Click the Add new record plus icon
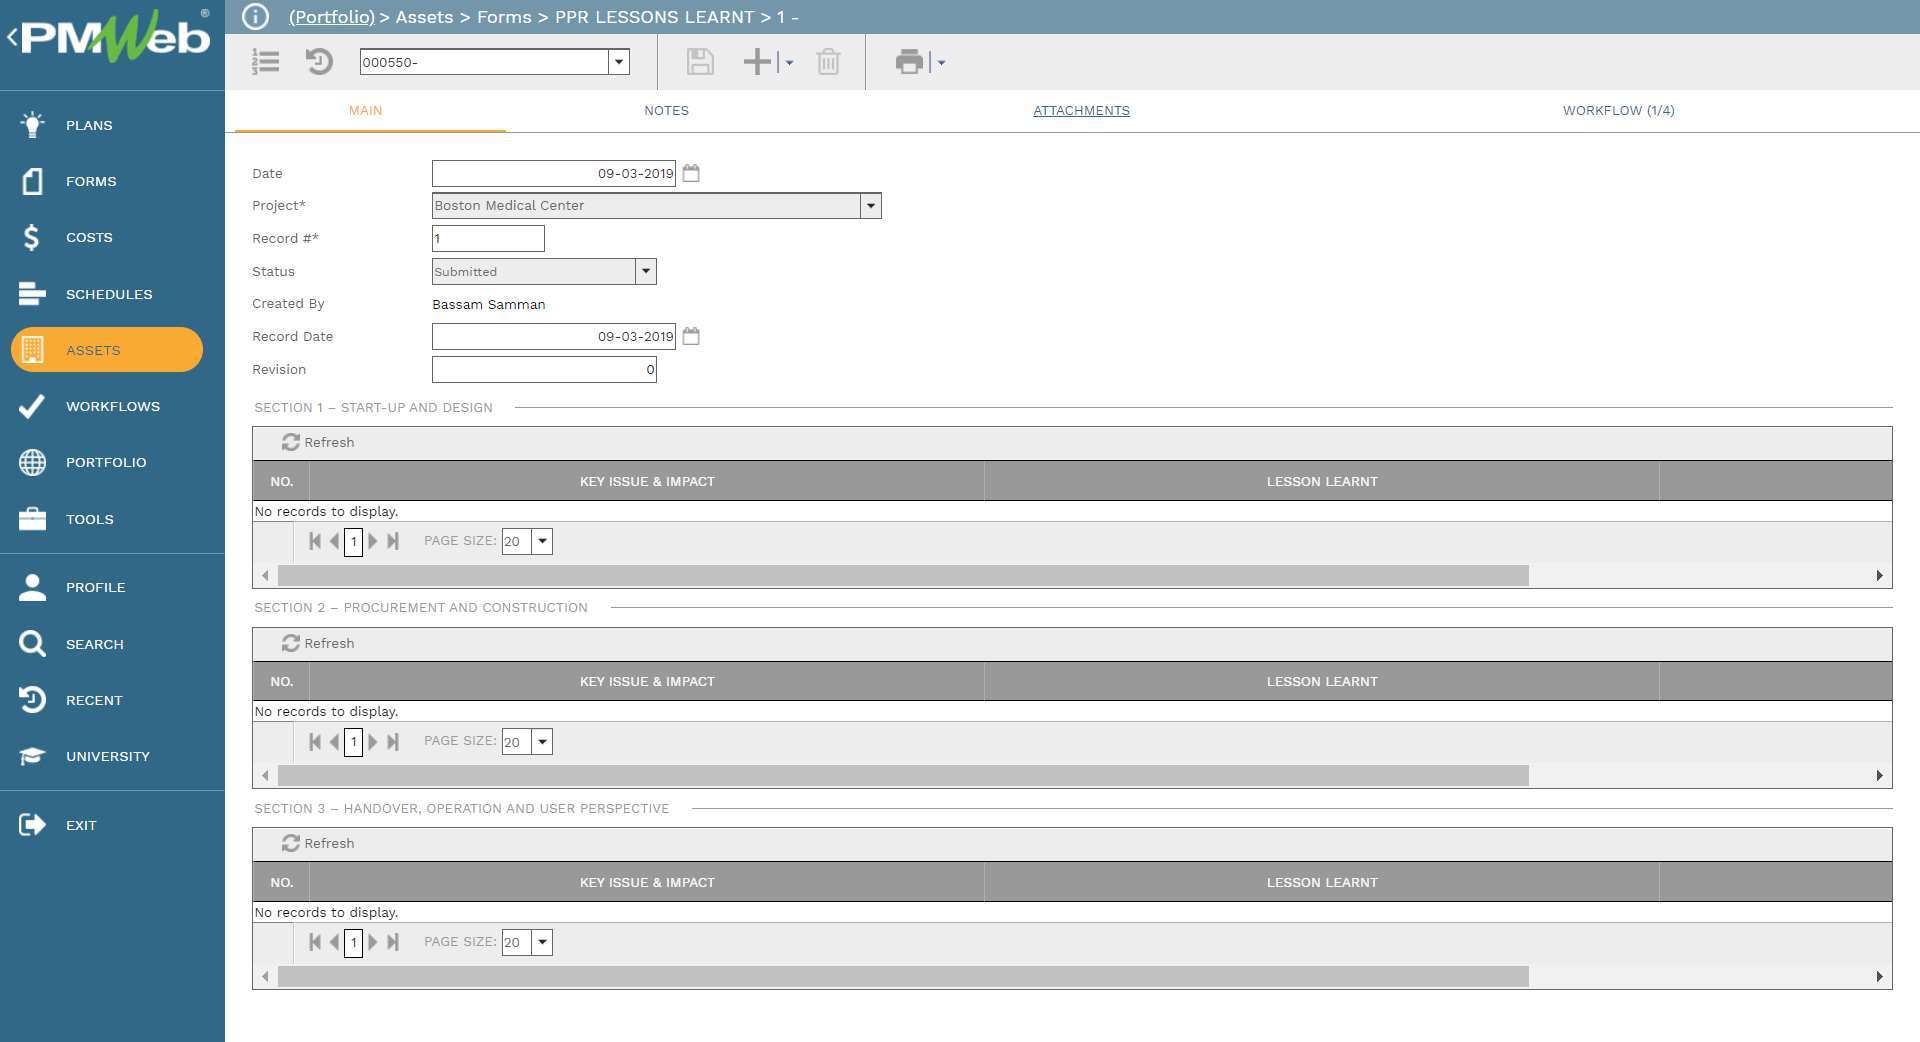This screenshot has height=1042, width=1920. [757, 62]
